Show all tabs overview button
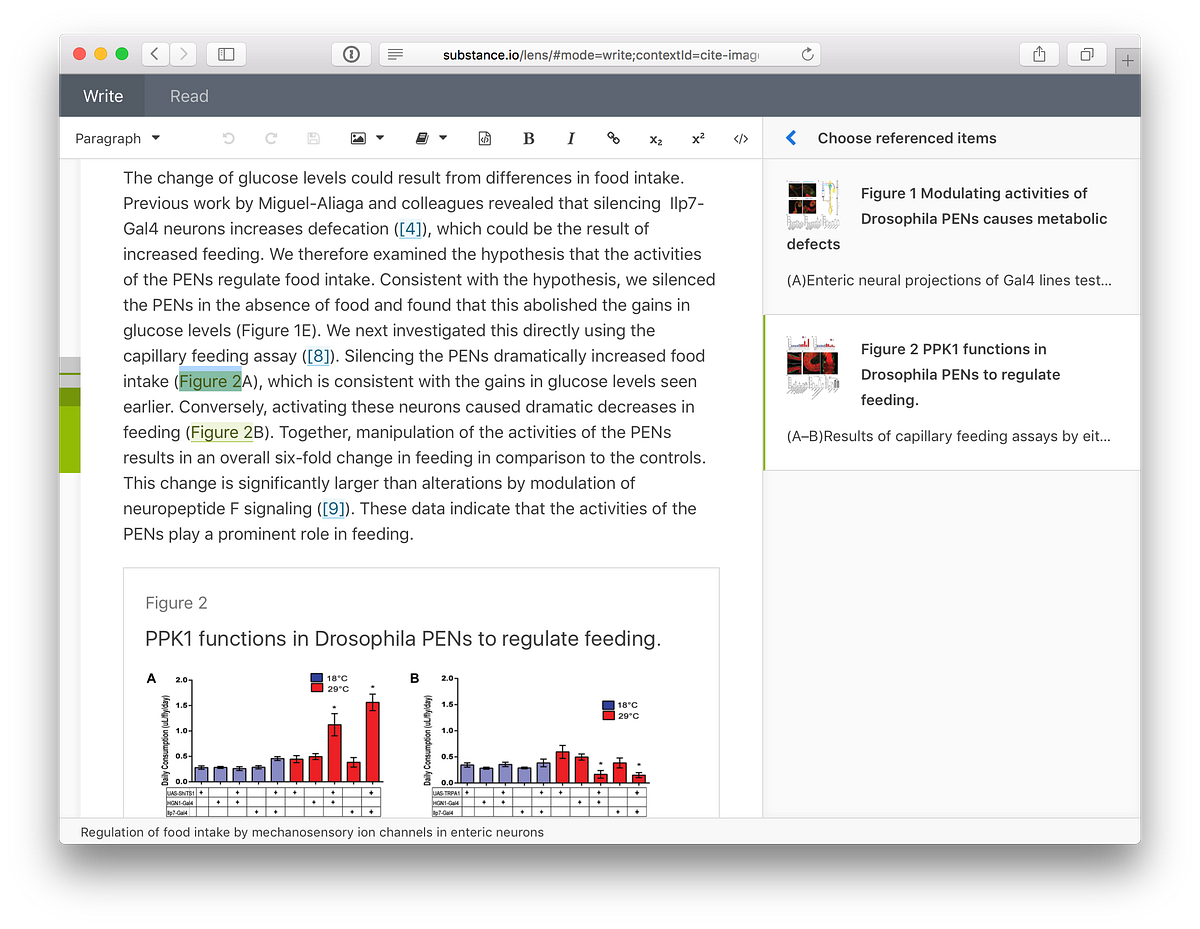 click(x=1087, y=54)
